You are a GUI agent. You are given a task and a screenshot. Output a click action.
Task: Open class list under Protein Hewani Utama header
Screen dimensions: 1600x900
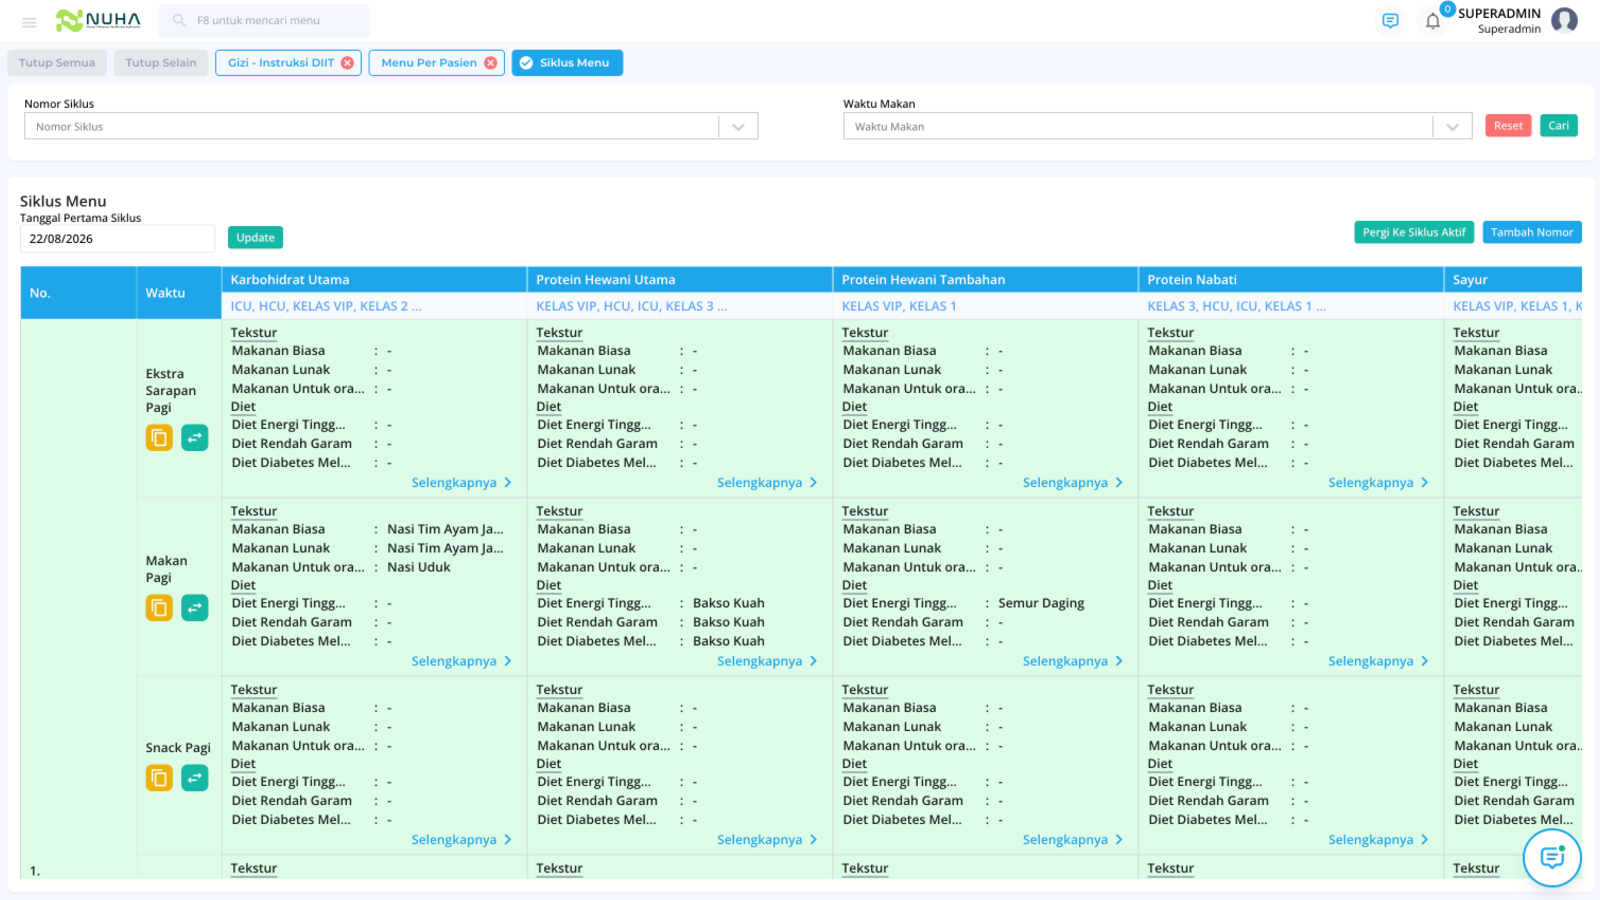[632, 307]
